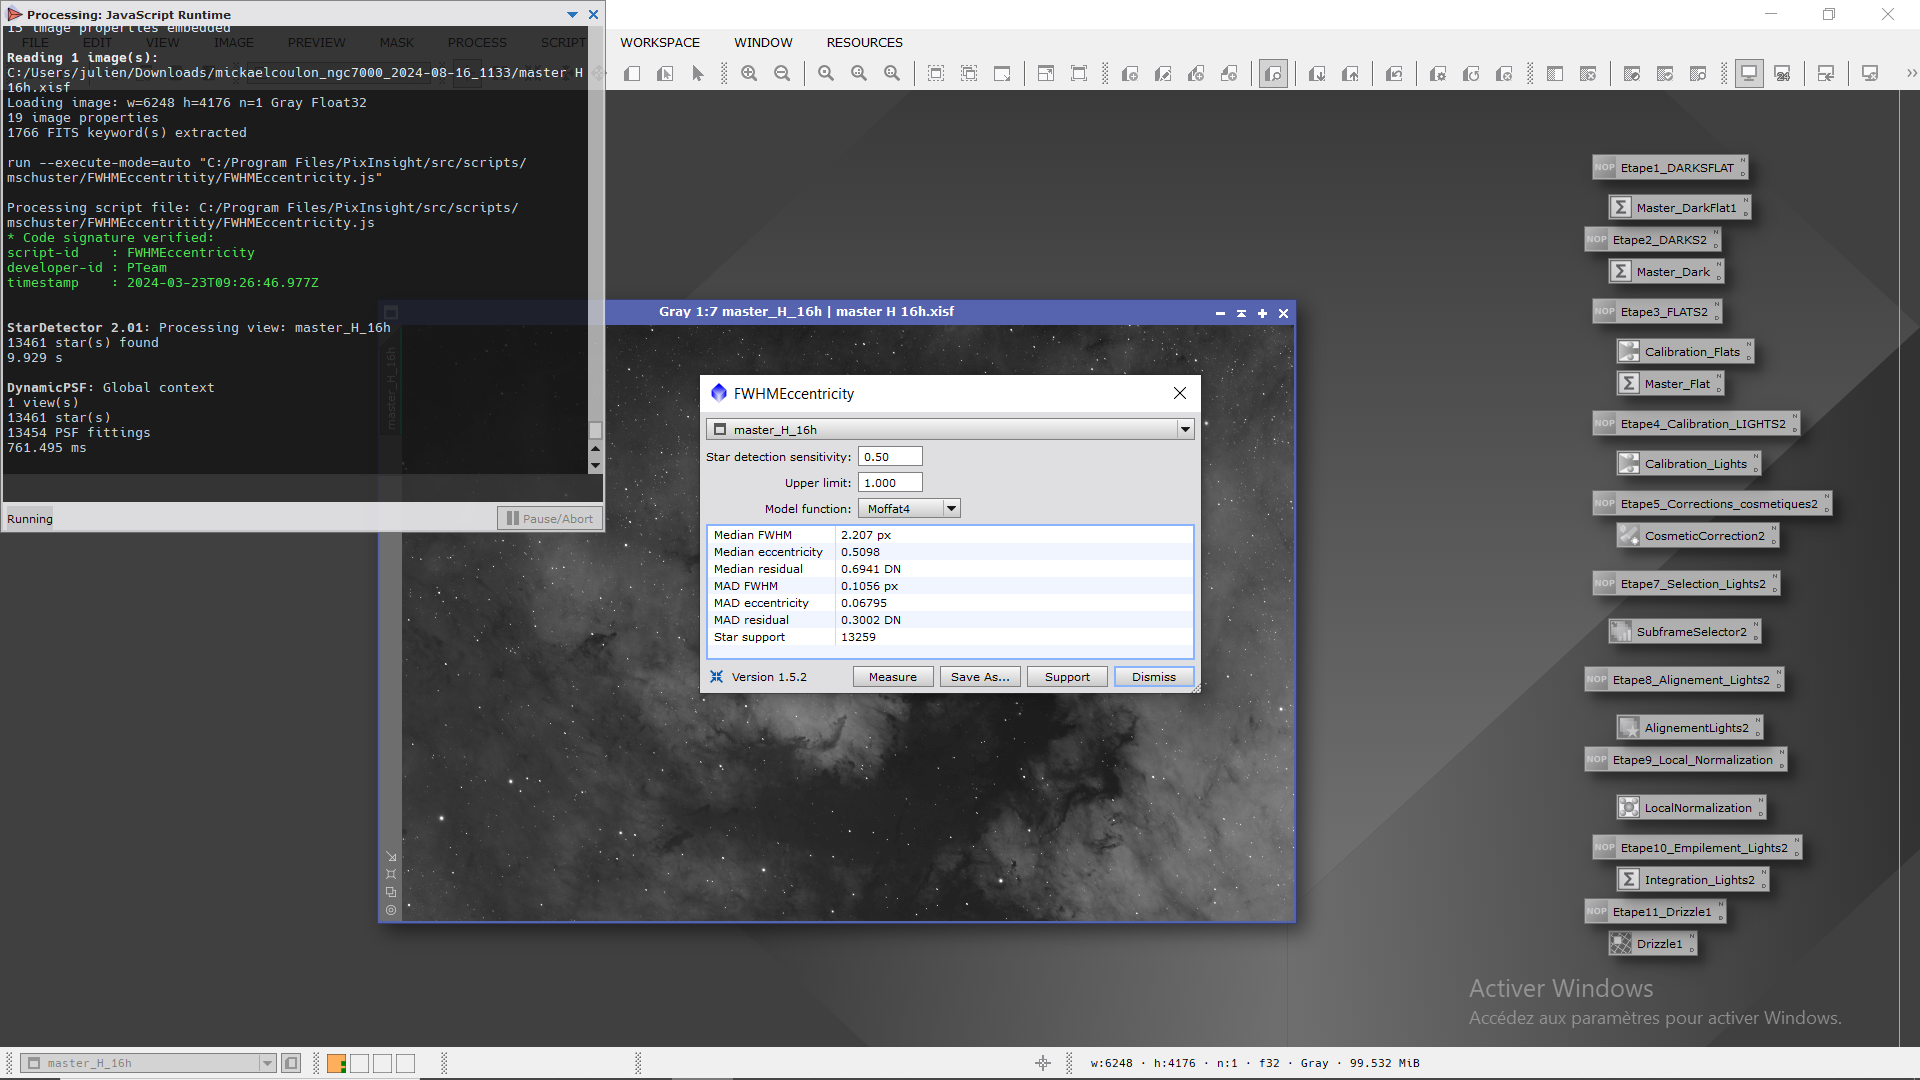
Task: Expand the Moffat4 model function dropdown
Action: click(x=951, y=509)
